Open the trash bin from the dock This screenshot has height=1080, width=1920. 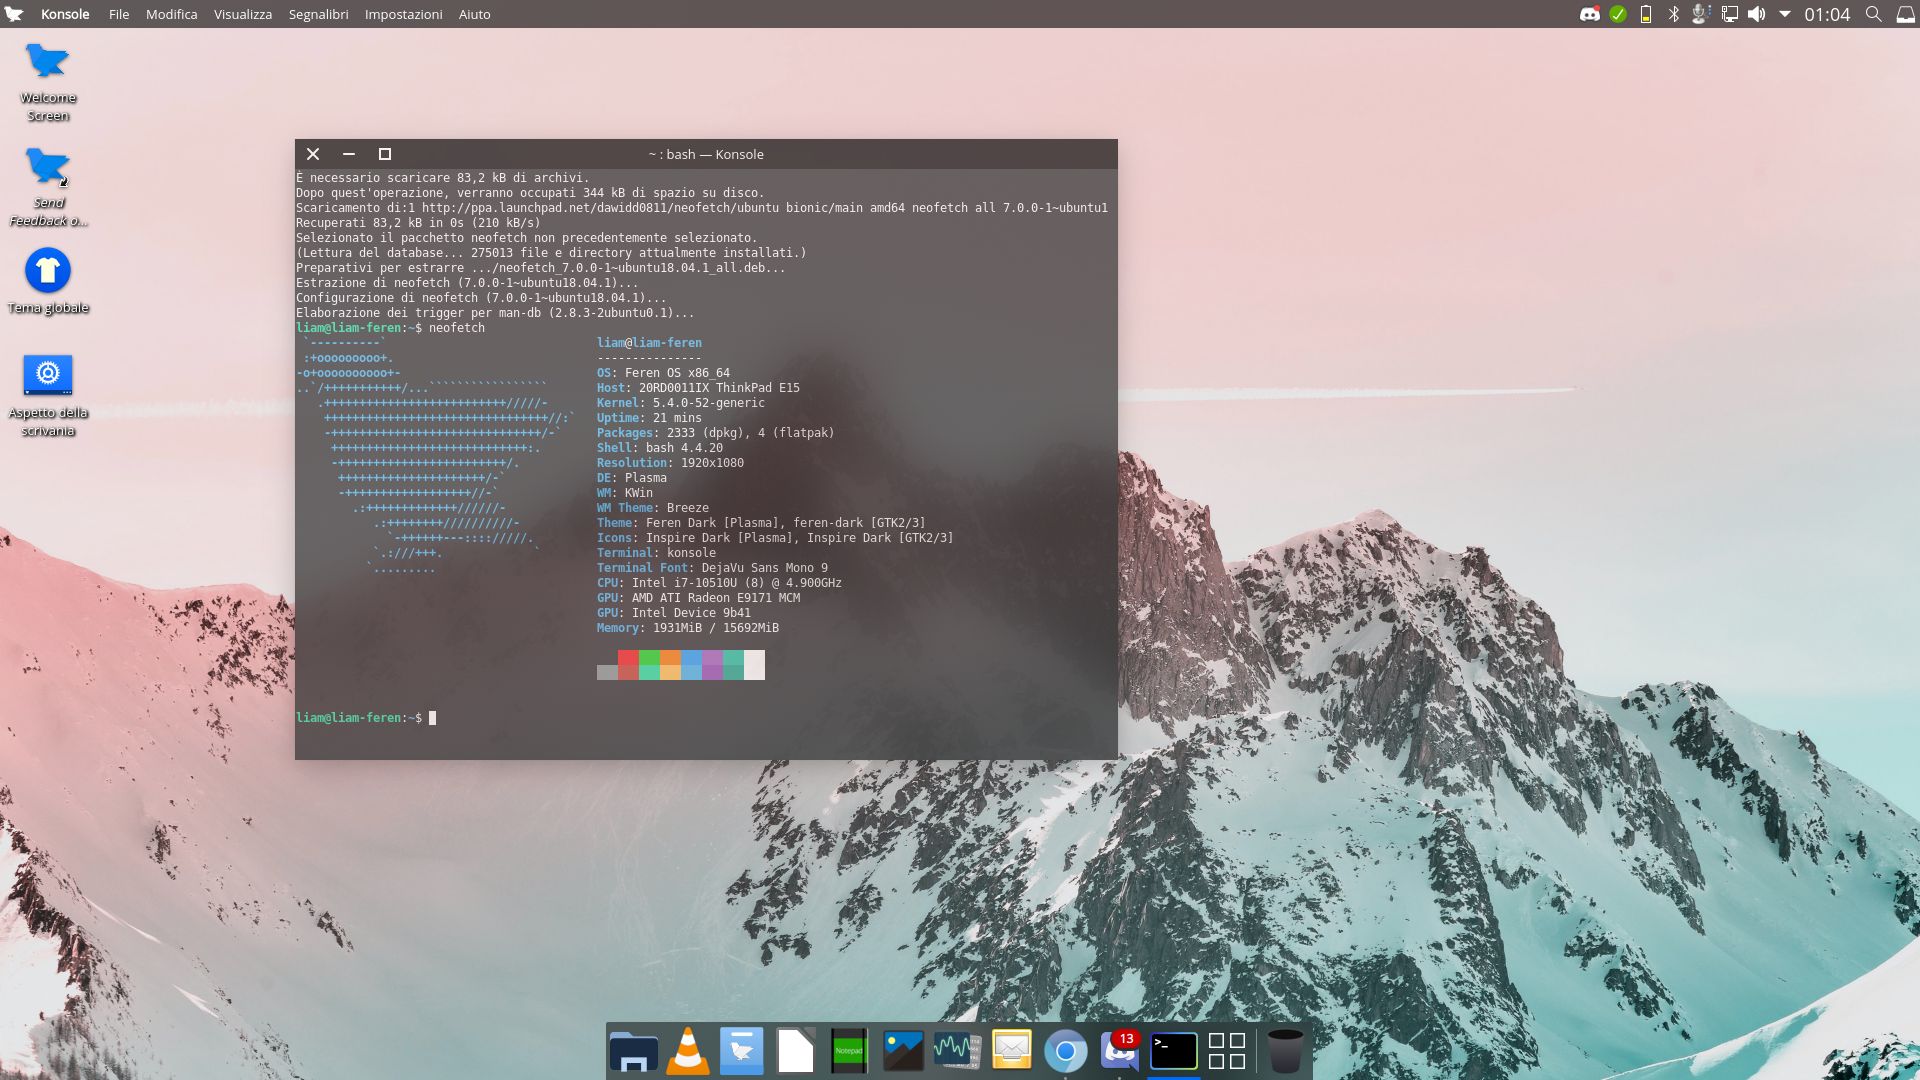coord(1283,1051)
